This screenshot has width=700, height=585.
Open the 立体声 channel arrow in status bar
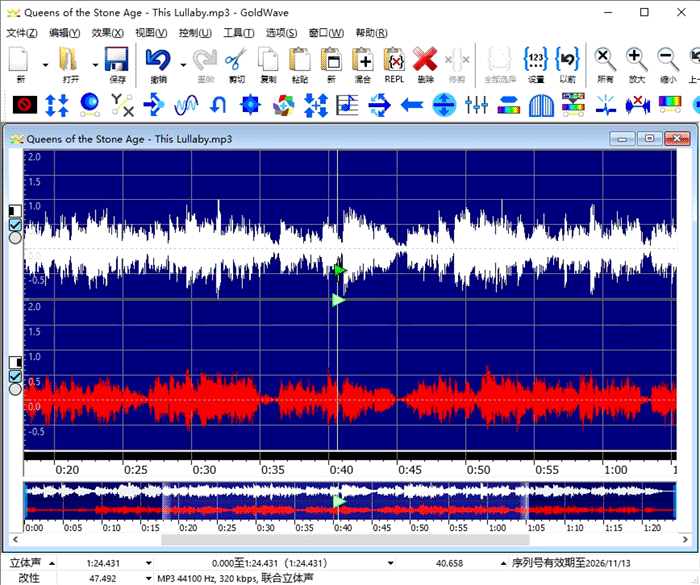coord(52,563)
